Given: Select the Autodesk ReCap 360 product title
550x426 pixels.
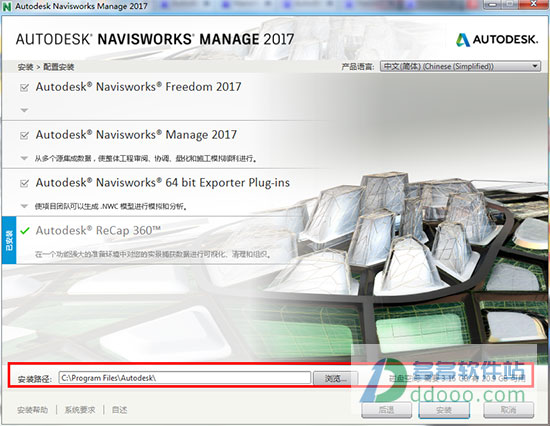Looking at the screenshot, I should pos(98,231).
